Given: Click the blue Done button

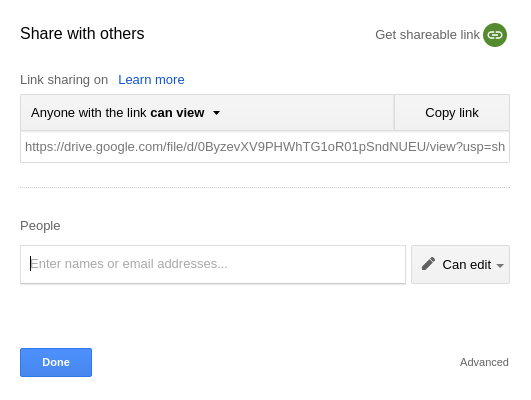Looking at the screenshot, I should pos(56,362).
